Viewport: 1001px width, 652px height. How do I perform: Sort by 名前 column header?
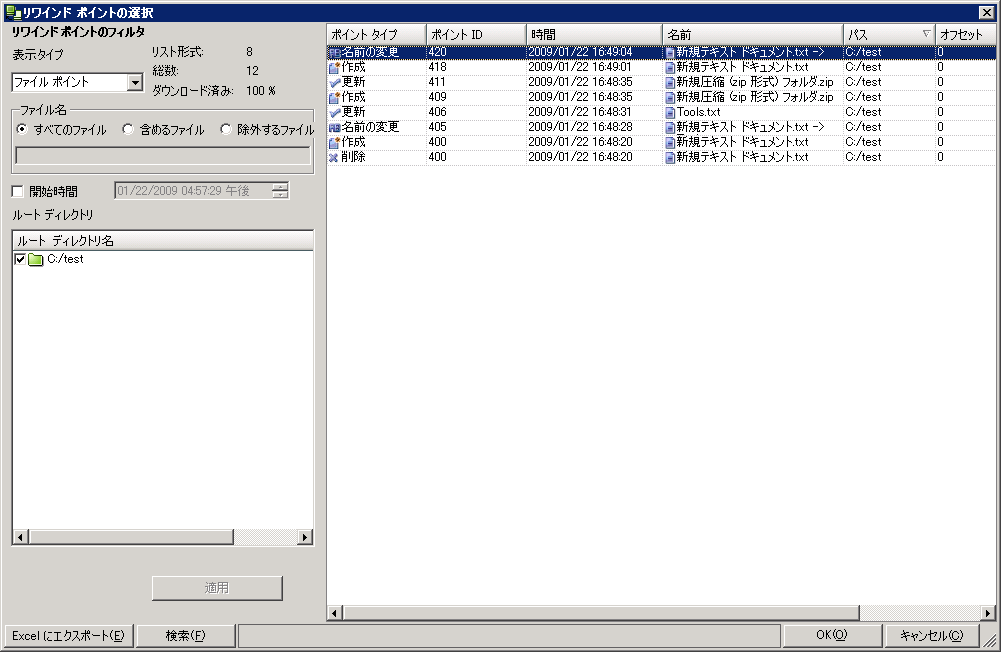tap(753, 34)
